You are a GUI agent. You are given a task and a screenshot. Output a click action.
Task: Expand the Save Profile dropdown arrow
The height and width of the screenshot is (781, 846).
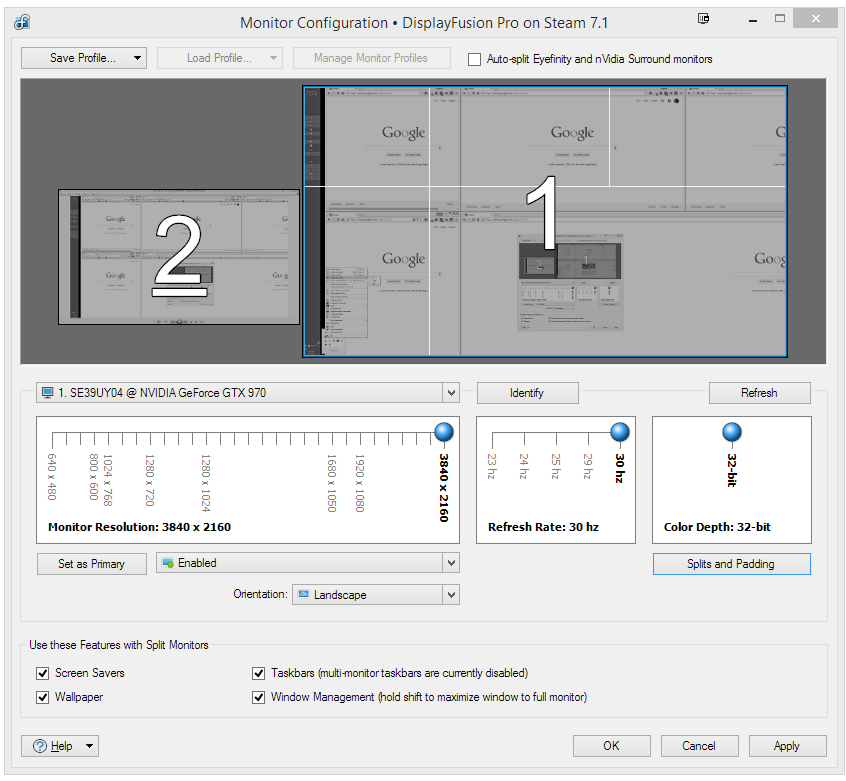(x=136, y=58)
